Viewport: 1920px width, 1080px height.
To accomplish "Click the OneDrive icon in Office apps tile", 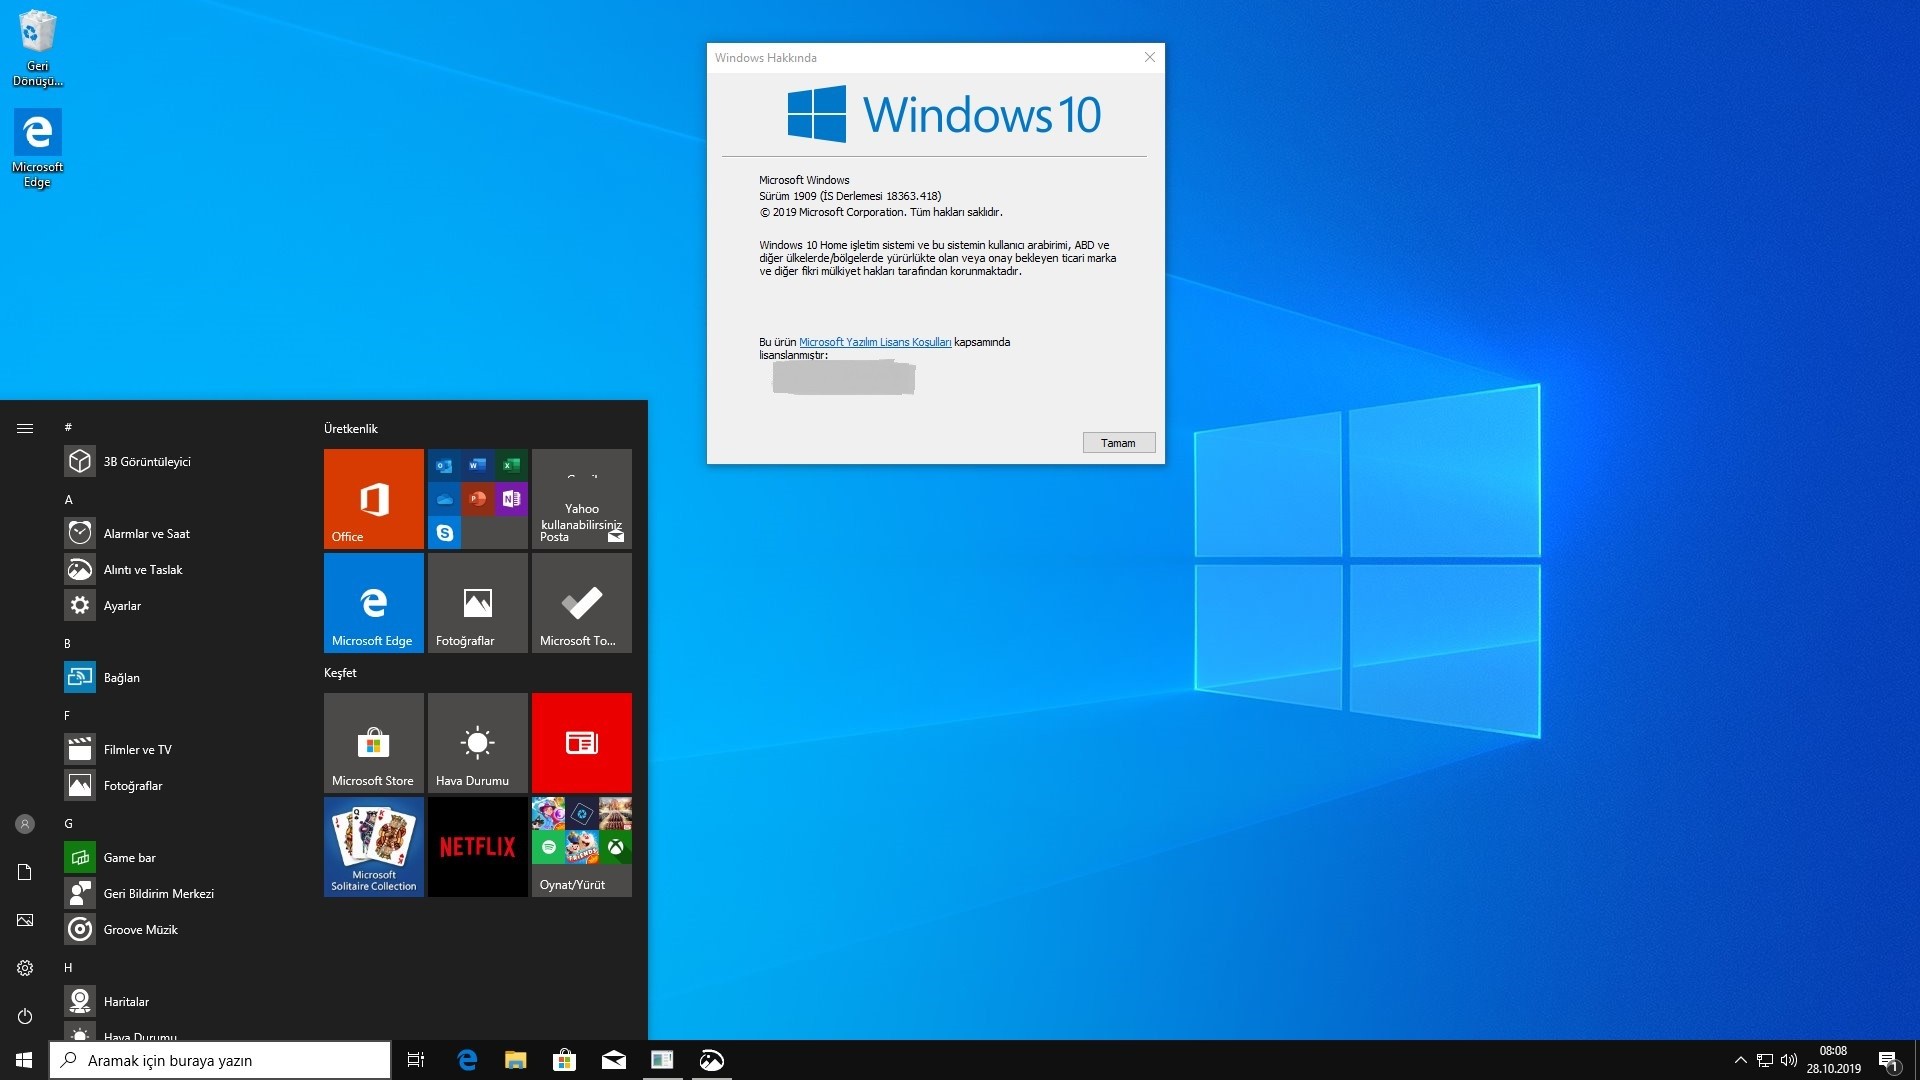I will tap(445, 499).
